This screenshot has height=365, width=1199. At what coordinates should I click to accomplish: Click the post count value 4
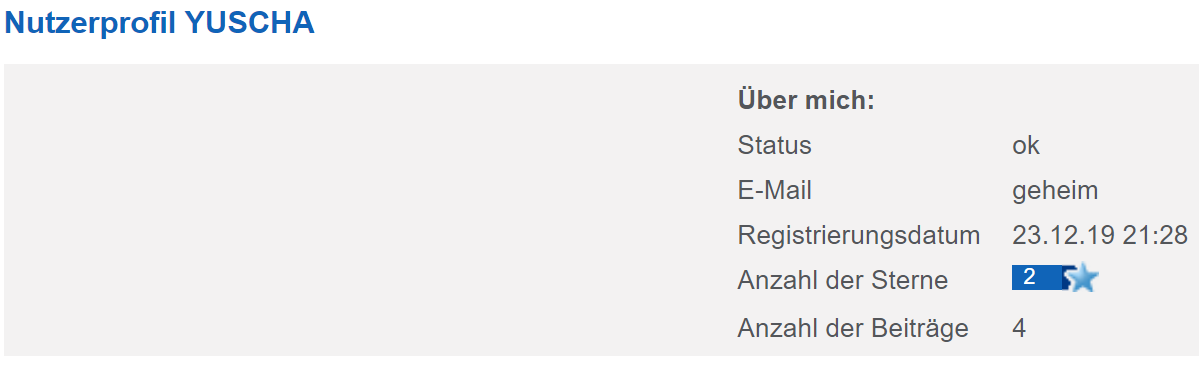(1019, 328)
